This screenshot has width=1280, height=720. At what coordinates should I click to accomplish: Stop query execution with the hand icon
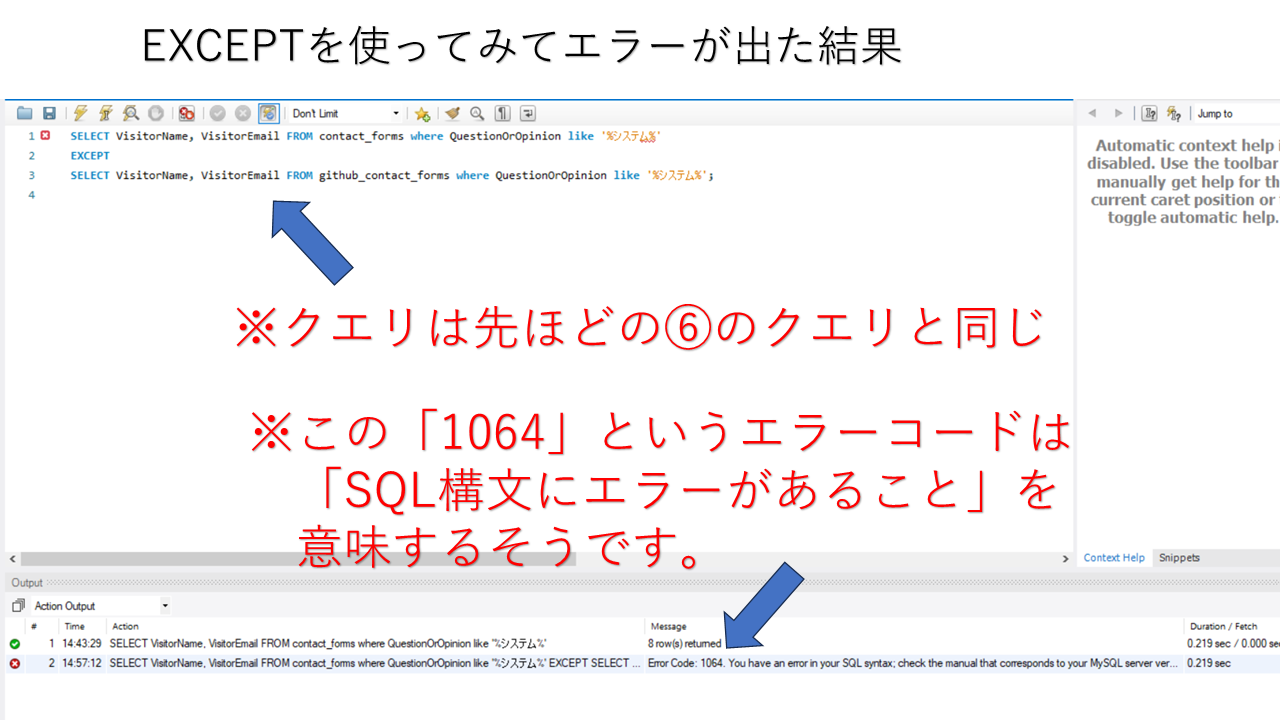(x=155, y=114)
